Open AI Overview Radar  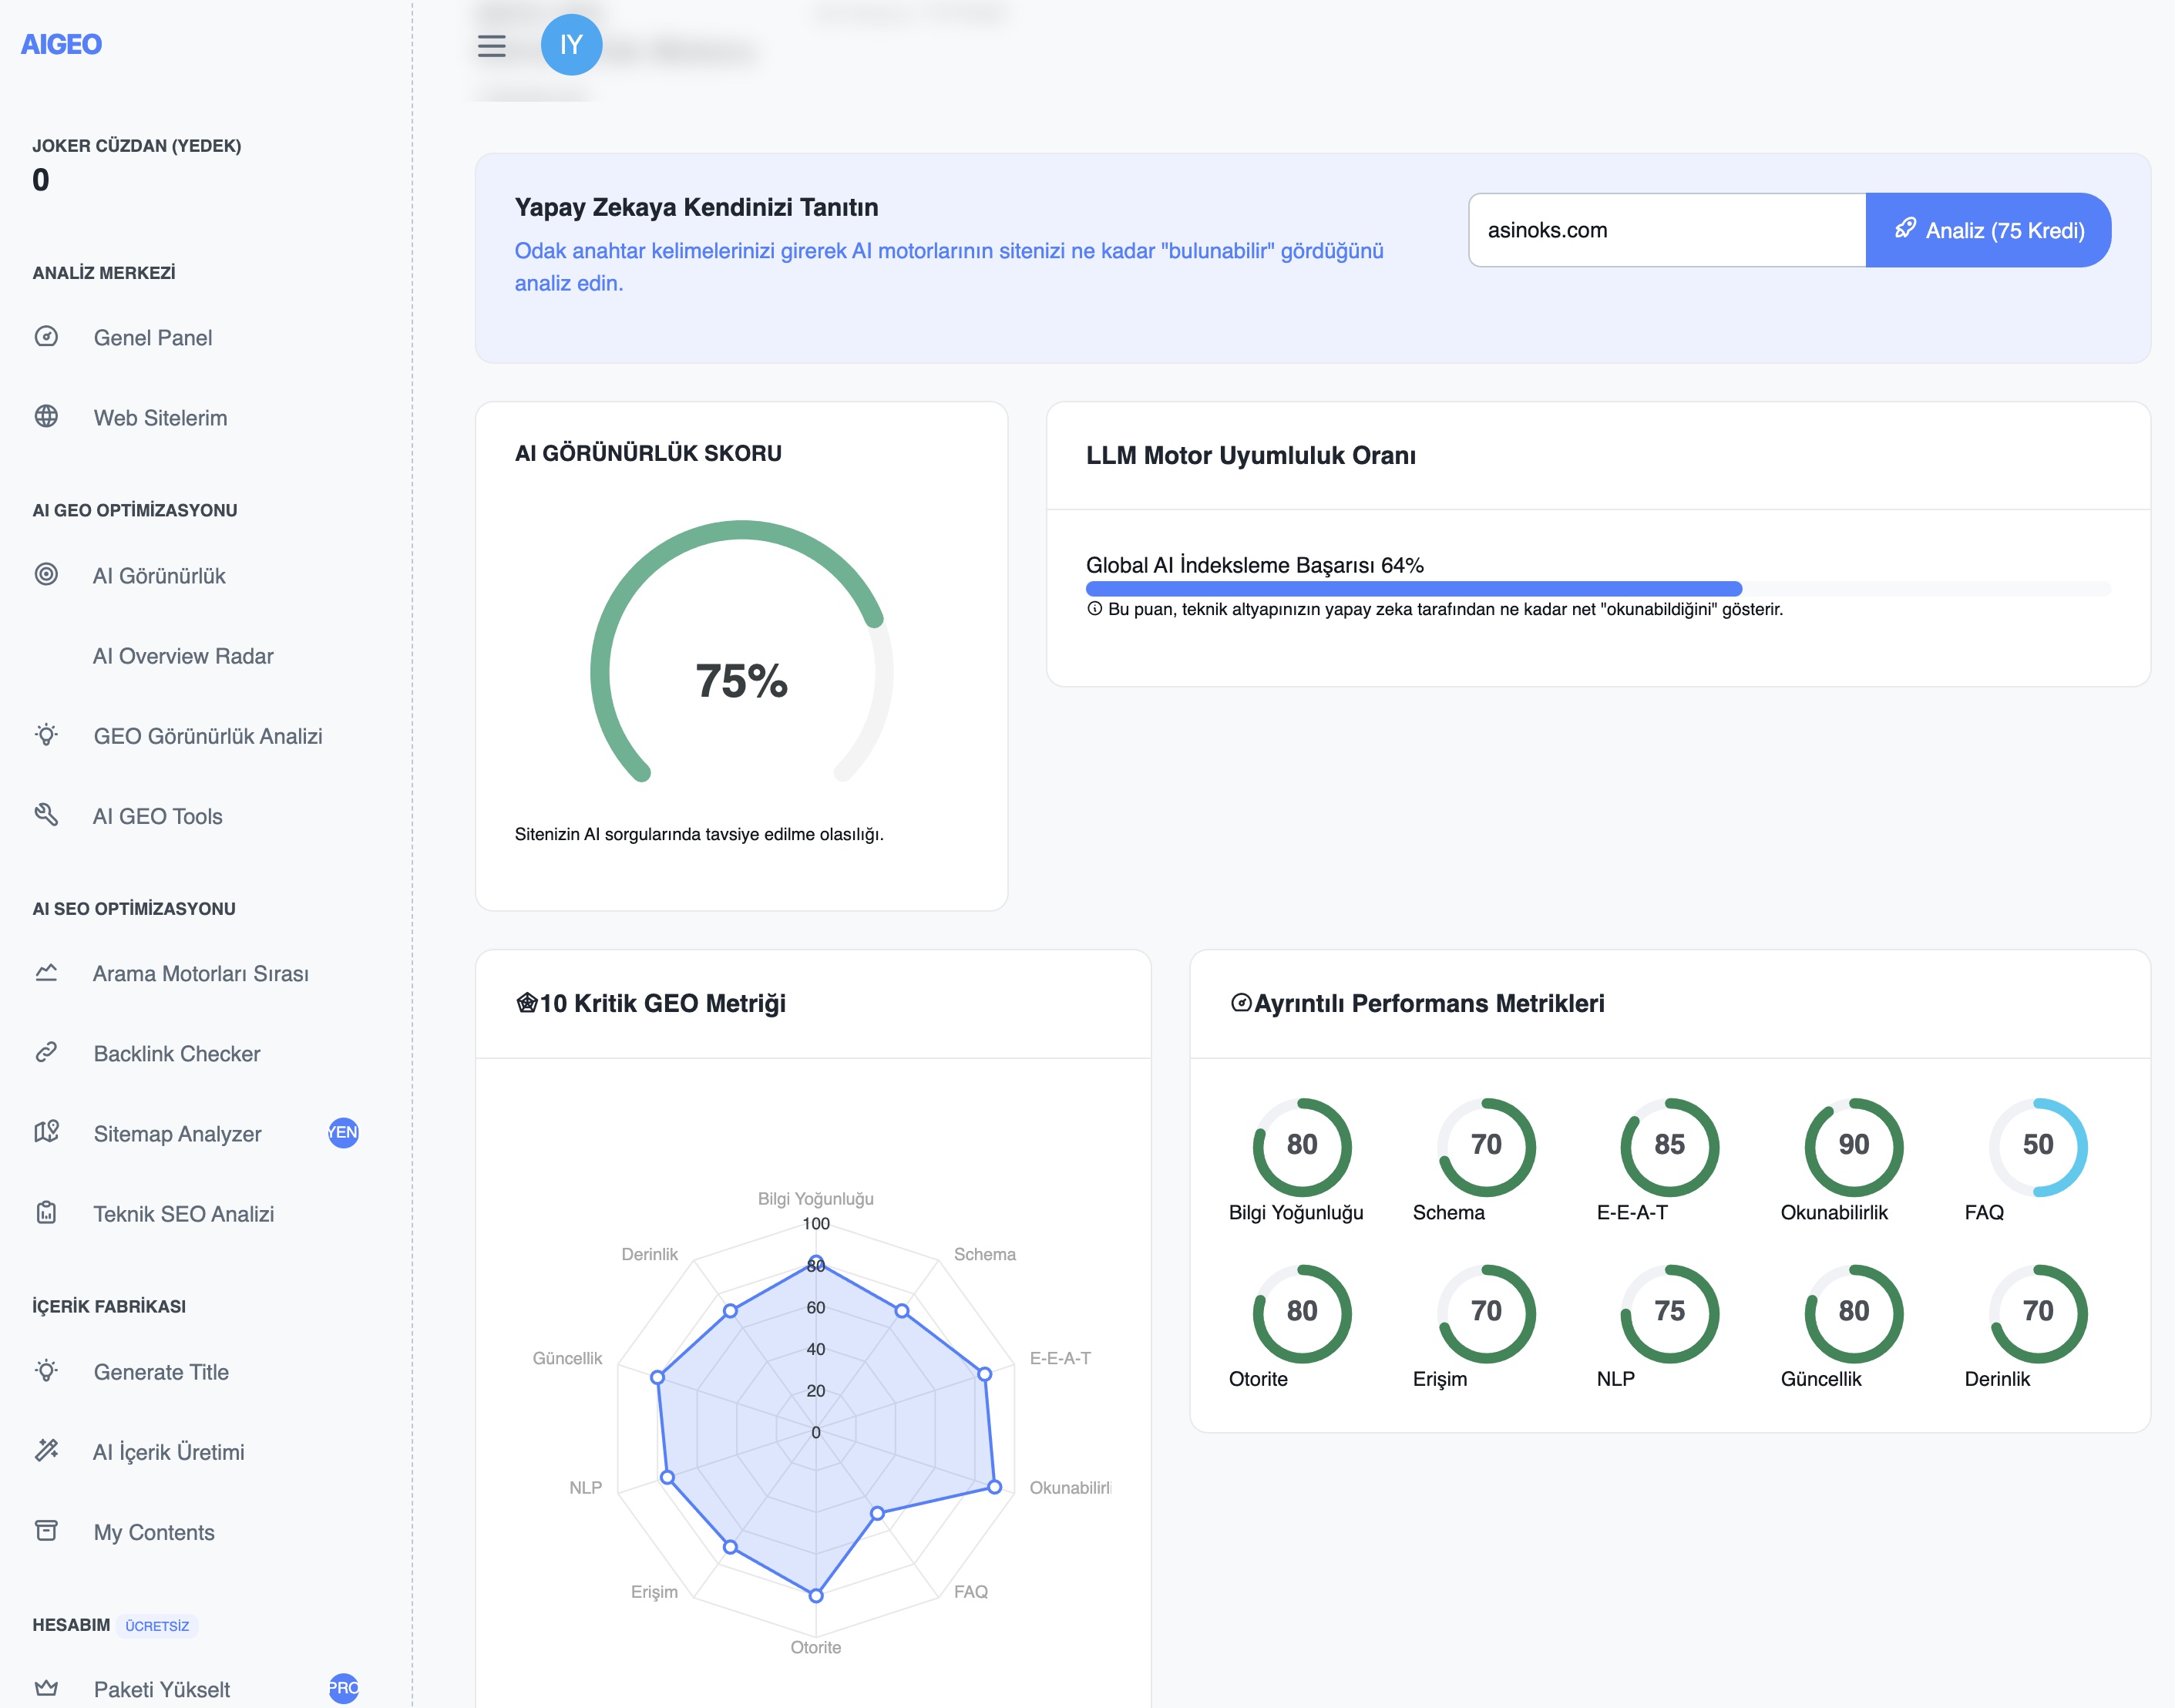pyautogui.click(x=183, y=656)
